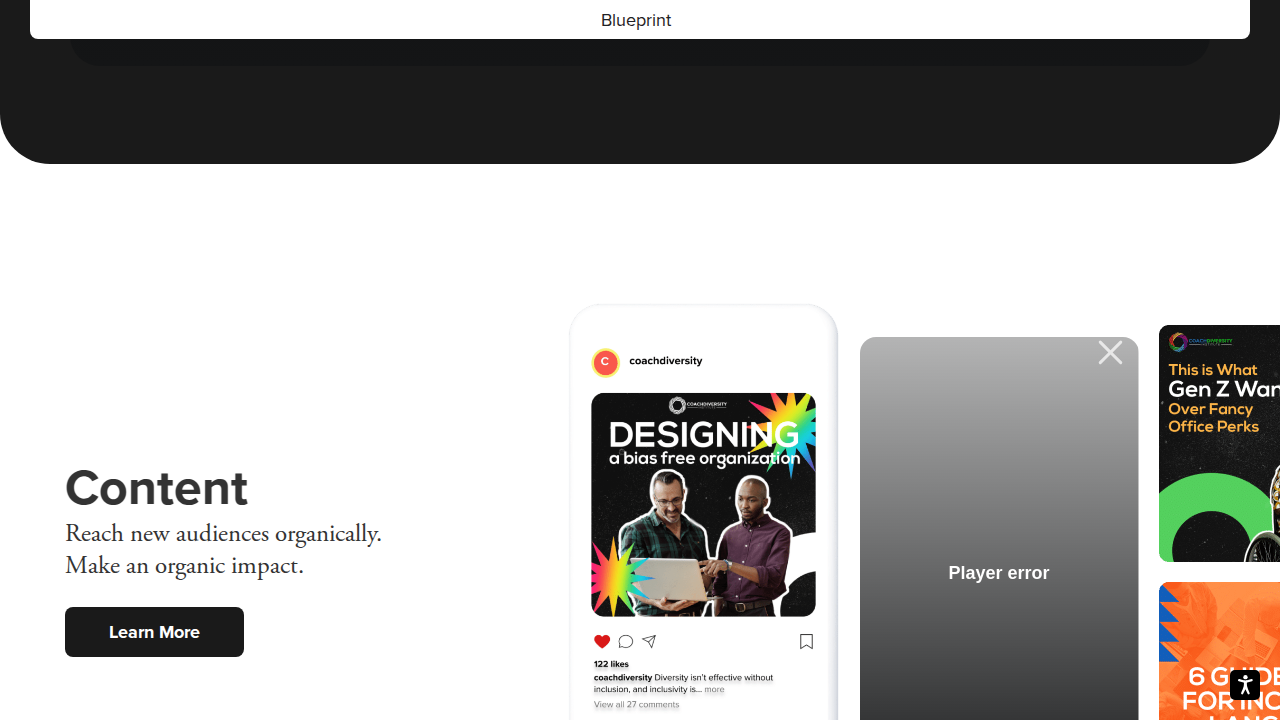Click the share paper-plane icon
The width and height of the screenshot is (1280, 720).
649,642
